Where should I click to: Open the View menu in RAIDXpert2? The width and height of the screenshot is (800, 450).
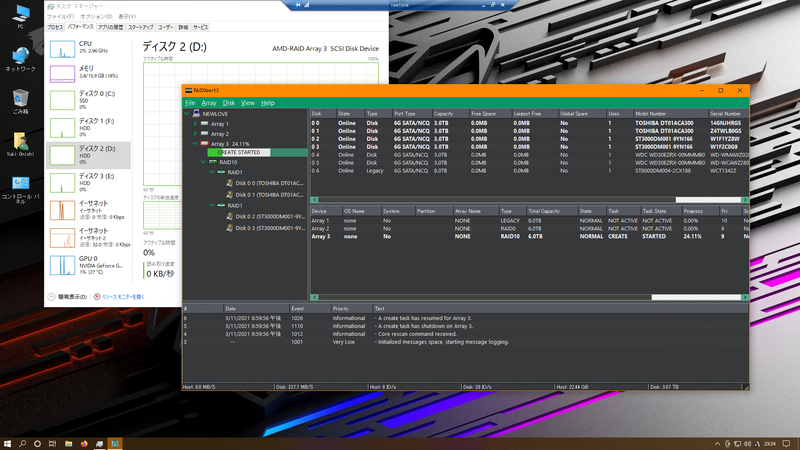[247, 103]
